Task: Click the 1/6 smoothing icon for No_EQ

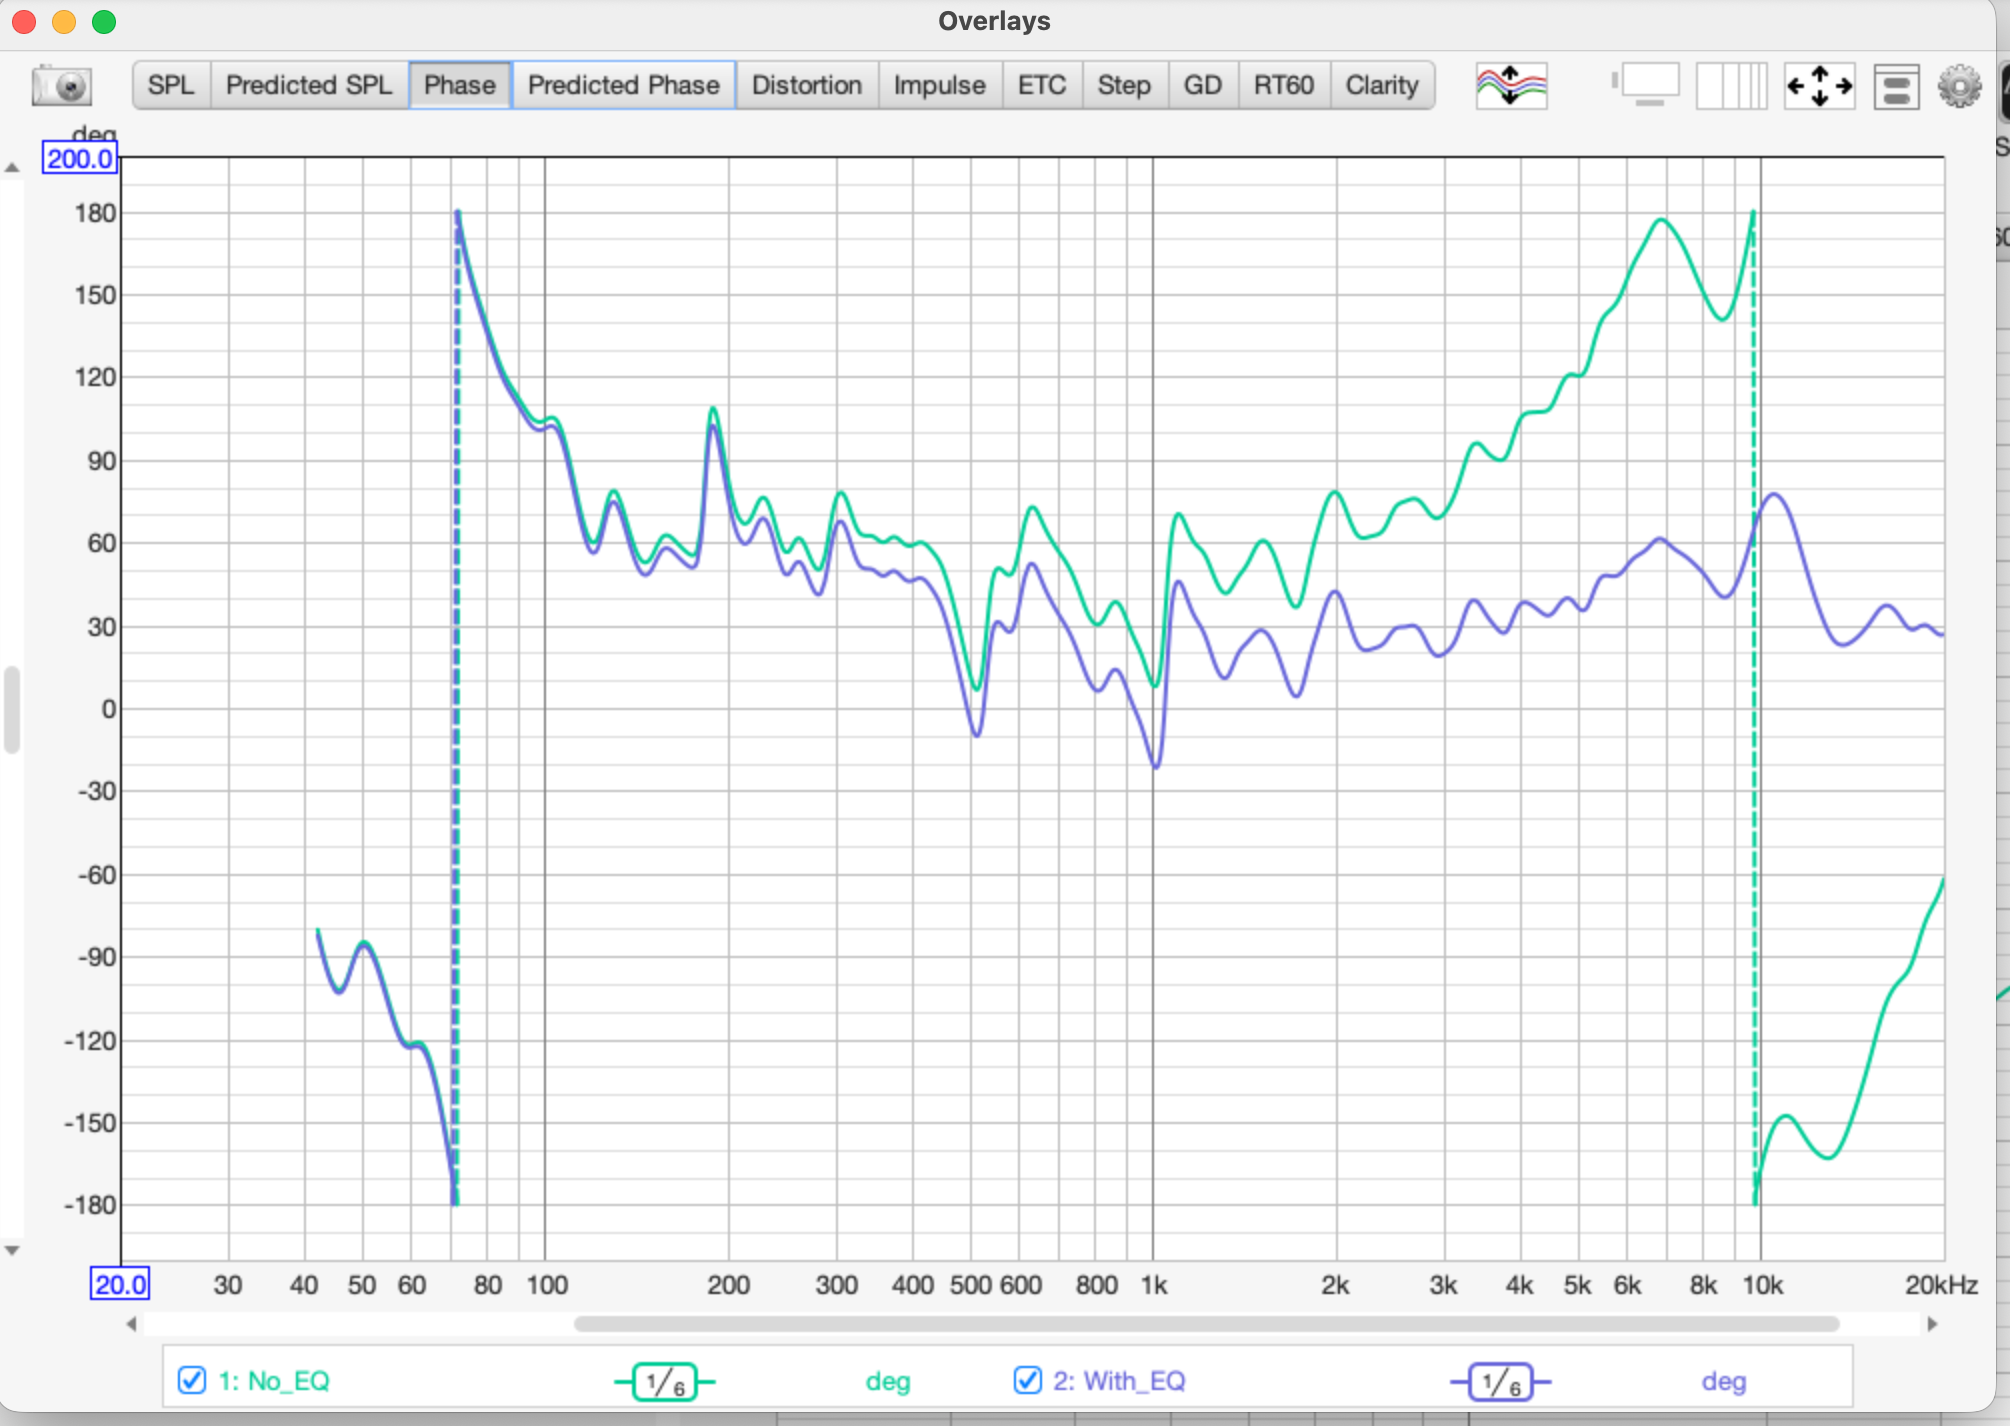Action: [x=665, y=1382]
